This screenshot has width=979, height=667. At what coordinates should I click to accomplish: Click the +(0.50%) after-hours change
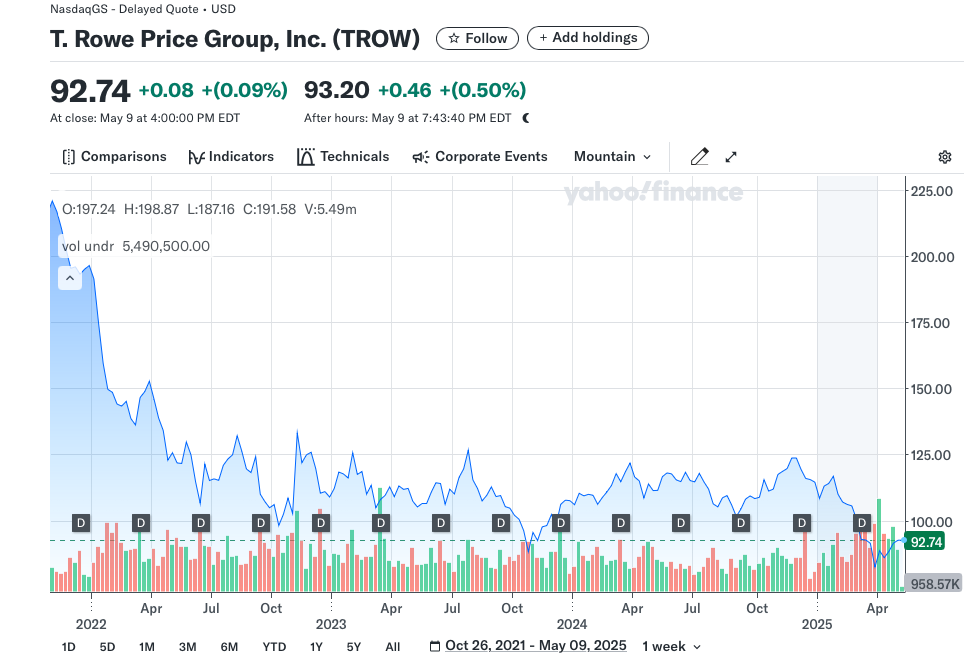pos(483,91)
